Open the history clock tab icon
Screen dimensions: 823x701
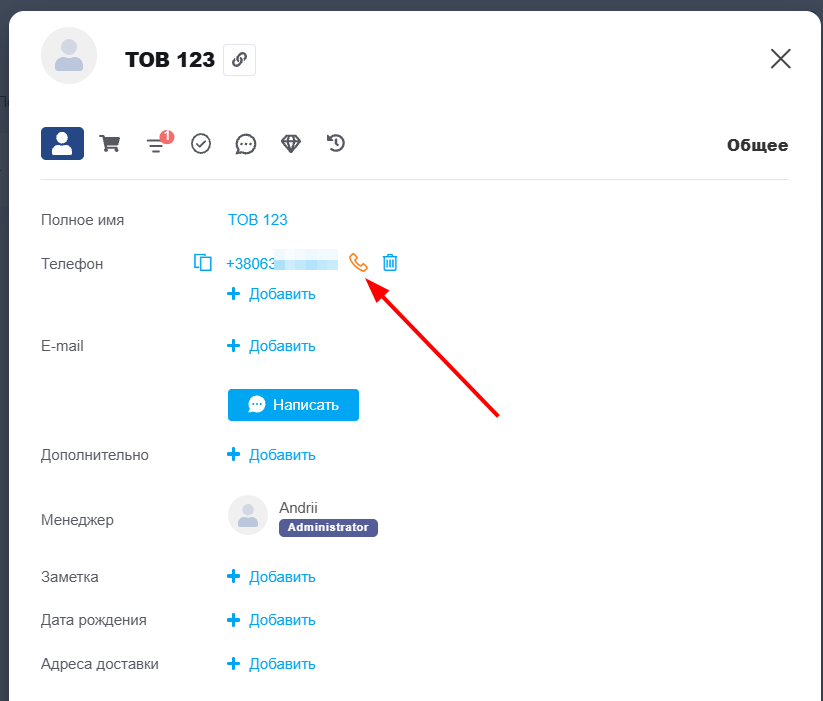coord(336,144)
